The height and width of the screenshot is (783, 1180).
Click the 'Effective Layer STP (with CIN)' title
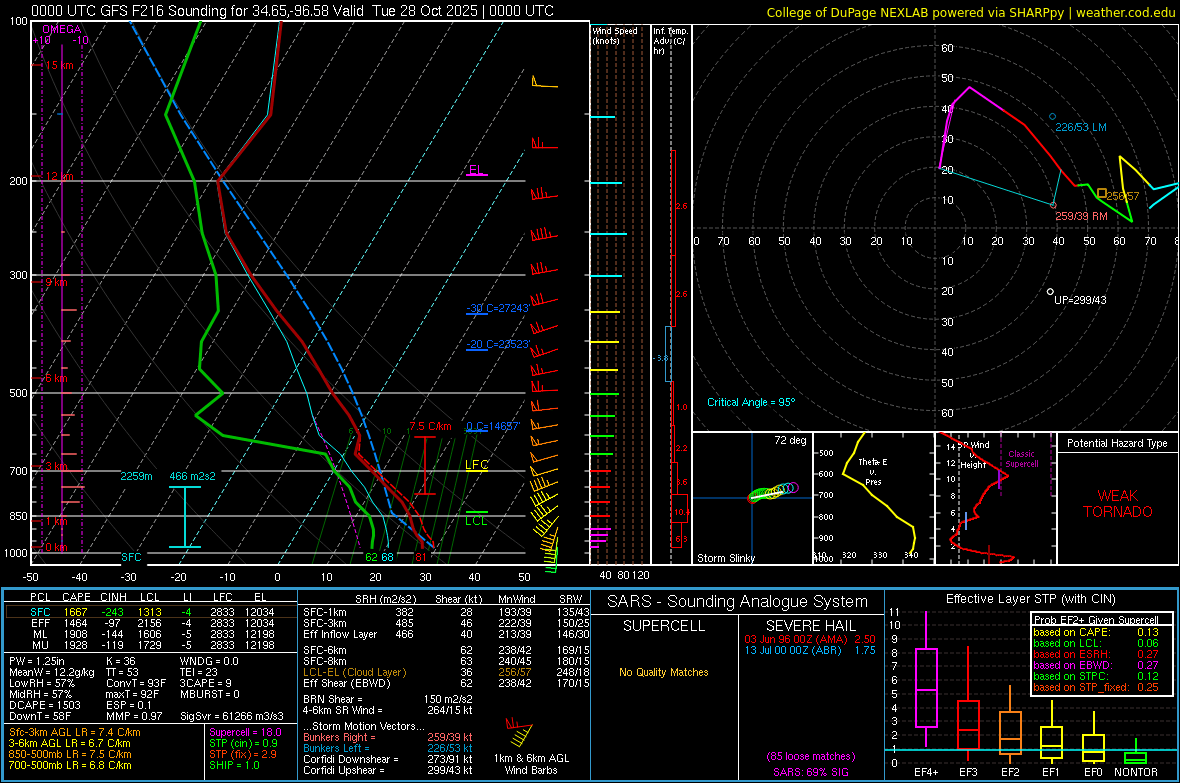pyautogui.click(x=1030, y=599)
